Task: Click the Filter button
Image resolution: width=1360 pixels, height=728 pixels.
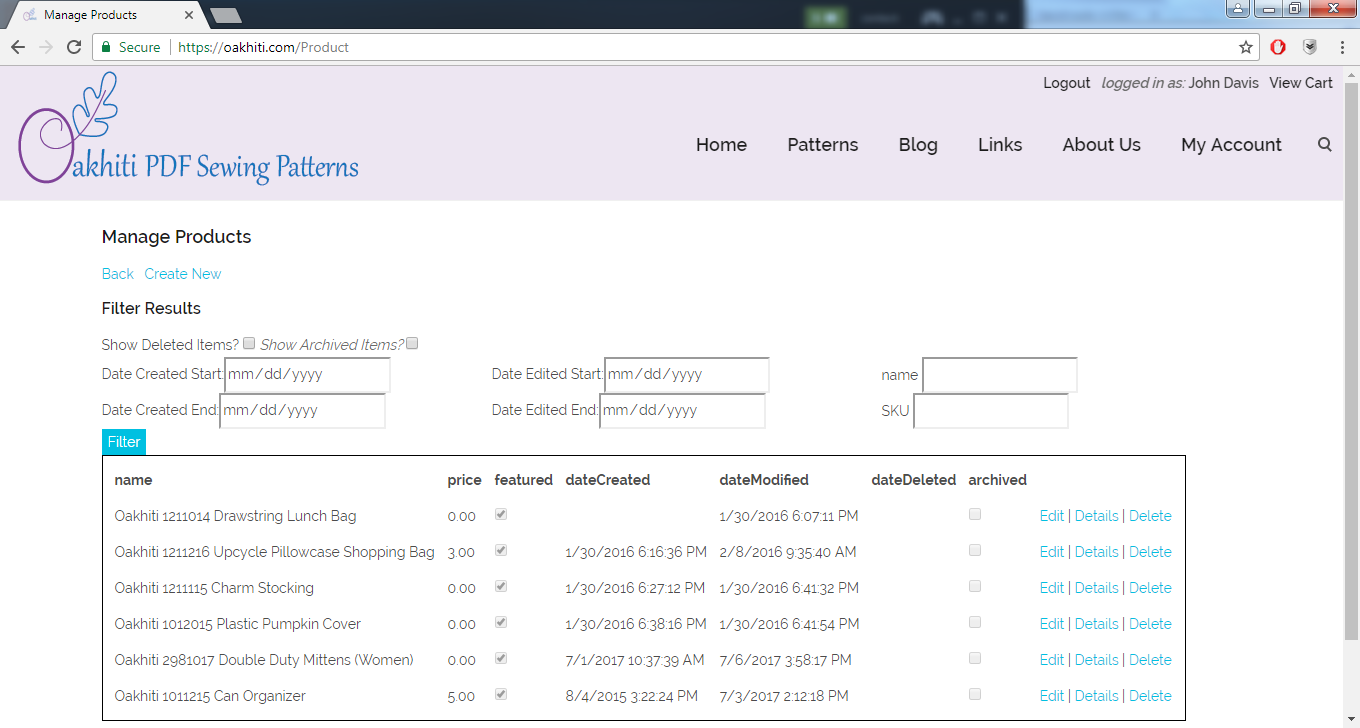Action: [124, 442]
